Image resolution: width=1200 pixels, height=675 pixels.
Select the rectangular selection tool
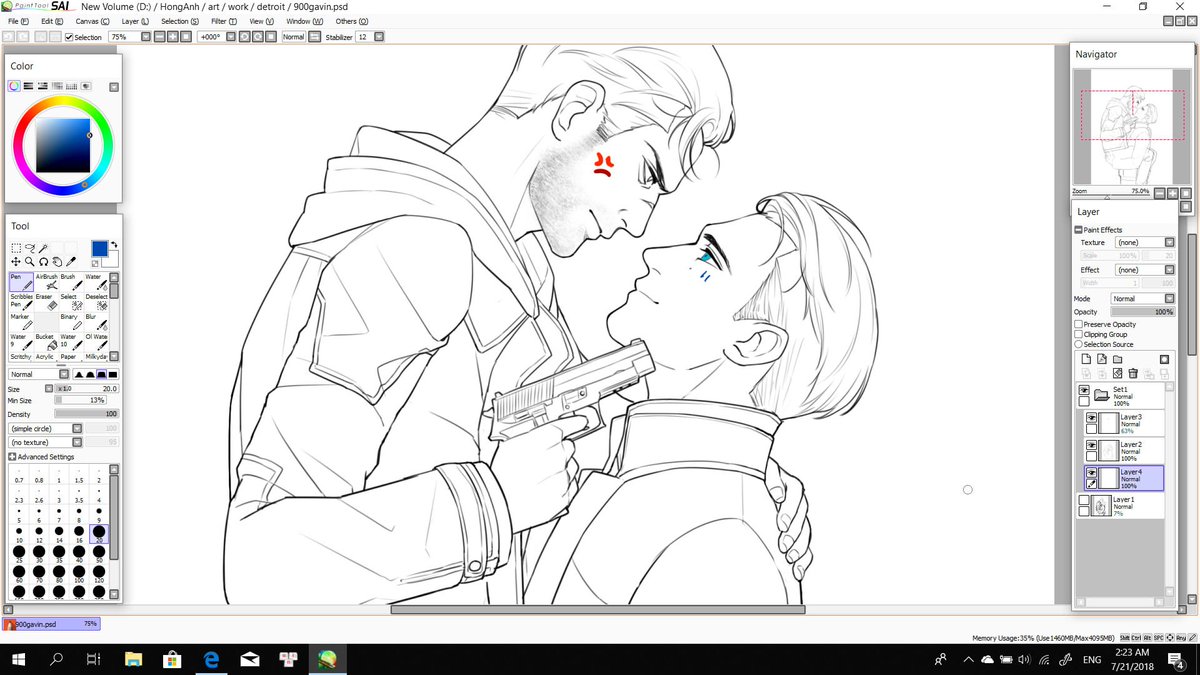coord(16,247)
